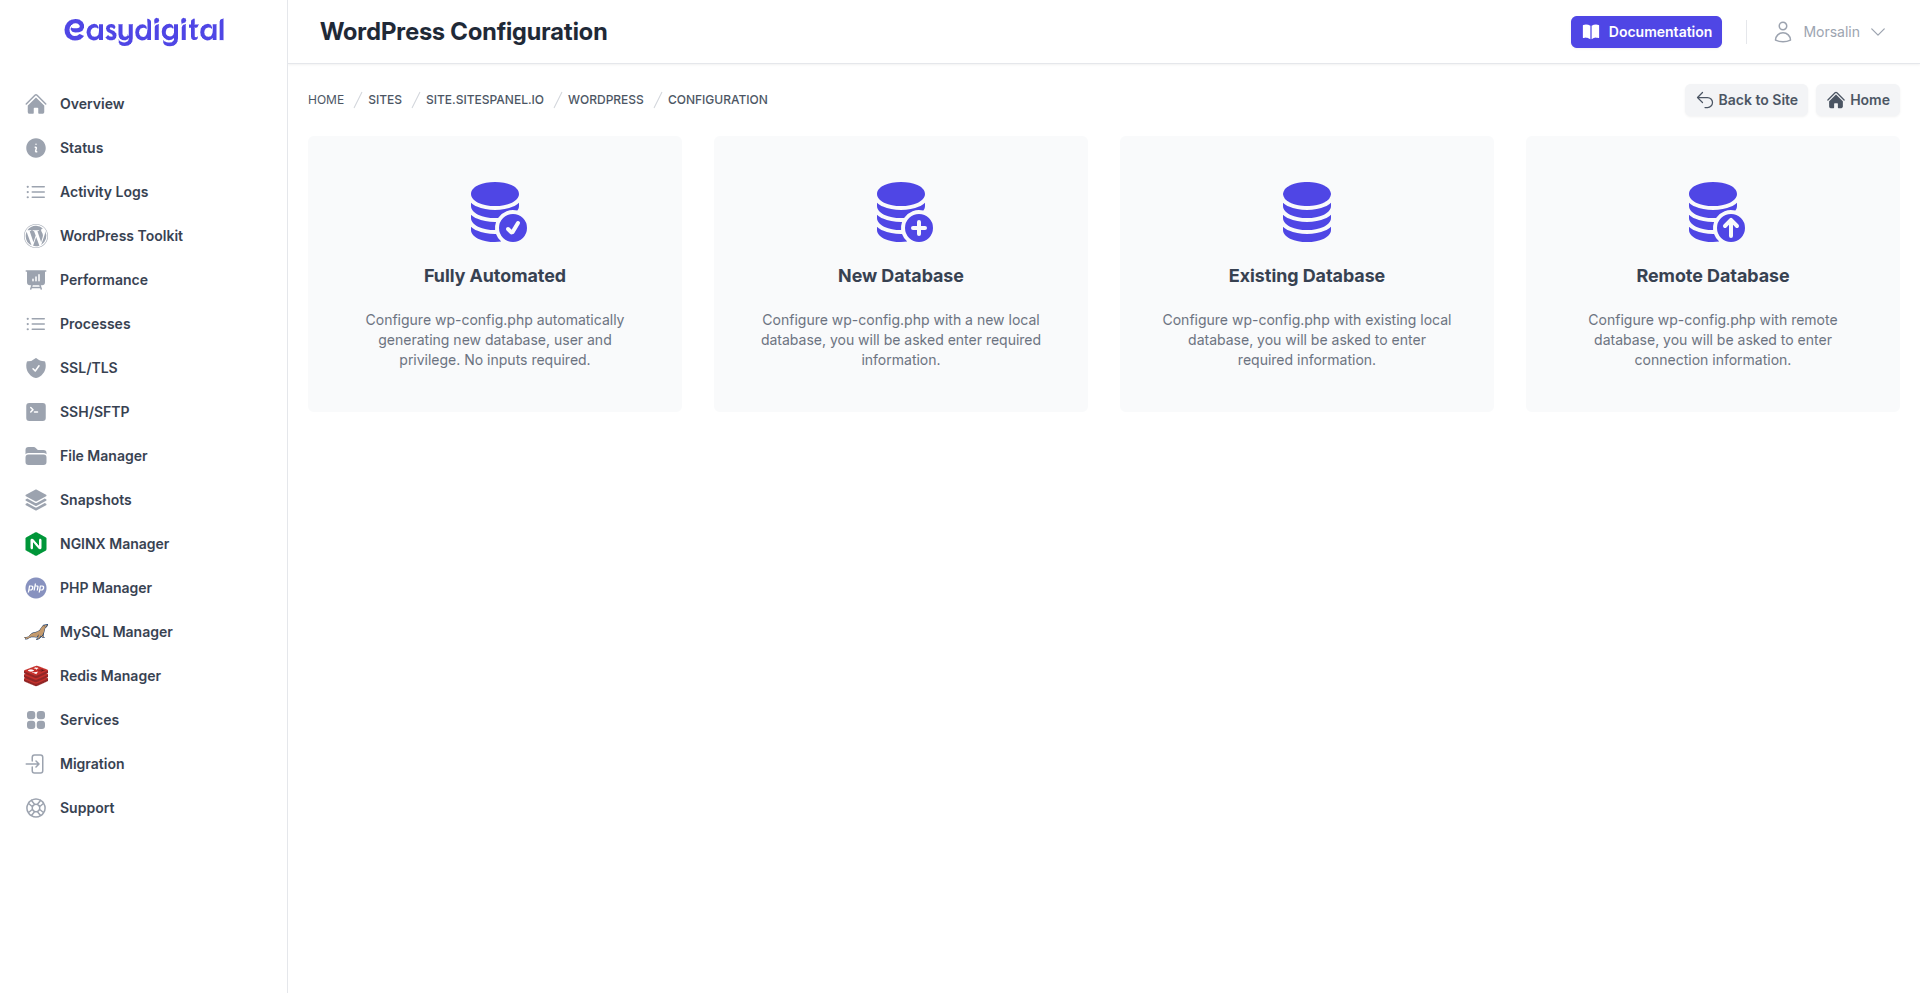
Task: Open the Documentation button
Action: pos(1645,31)
